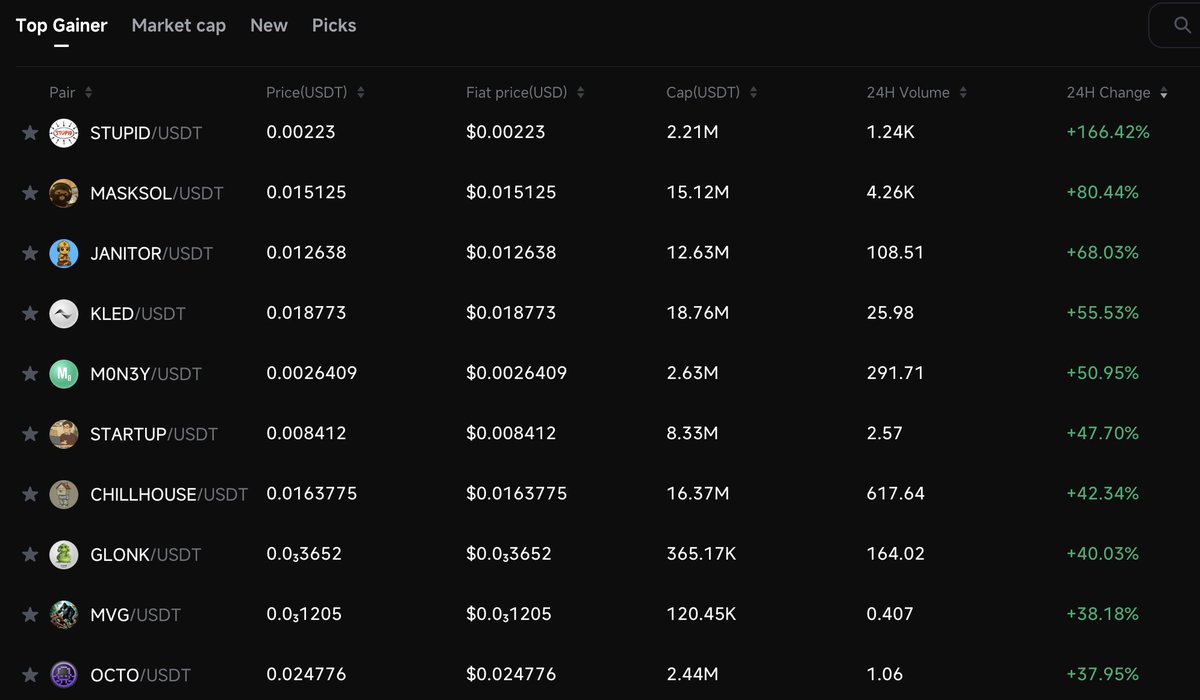Click the 0.0026409 USDT price
Image resolution: width=1200 pixels, height=700 pixels.
point(312,373)
